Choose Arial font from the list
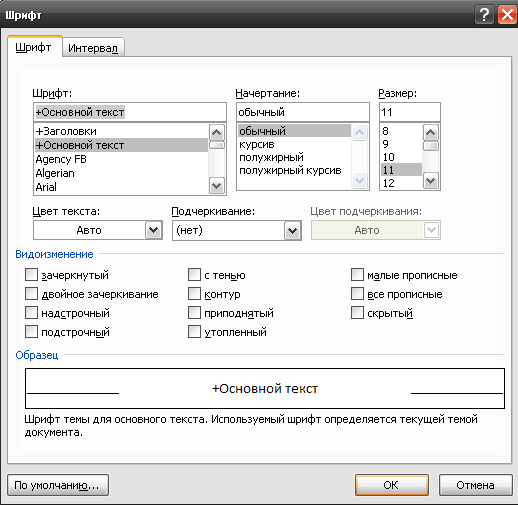Screen dimensions: 518x505 point(121,187)
